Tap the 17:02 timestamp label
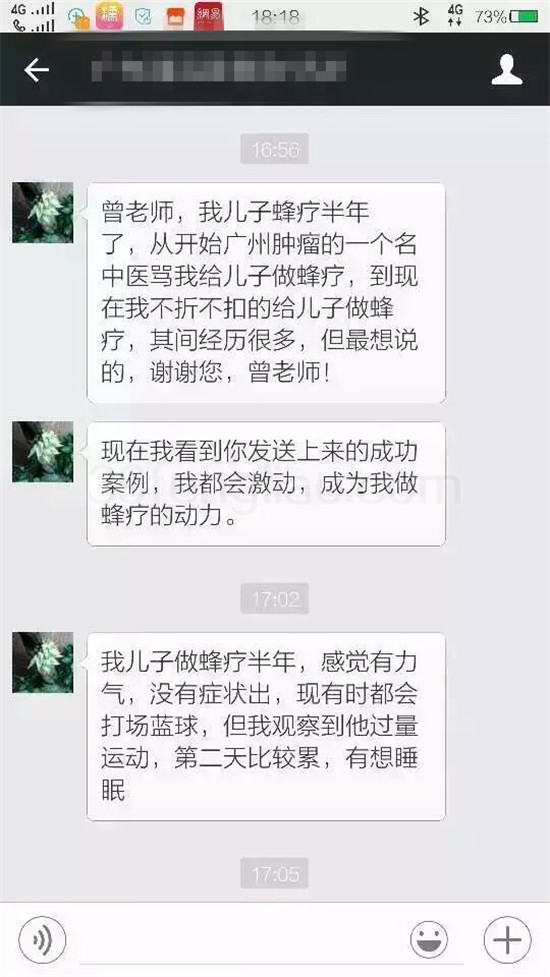 click(275, 599)
